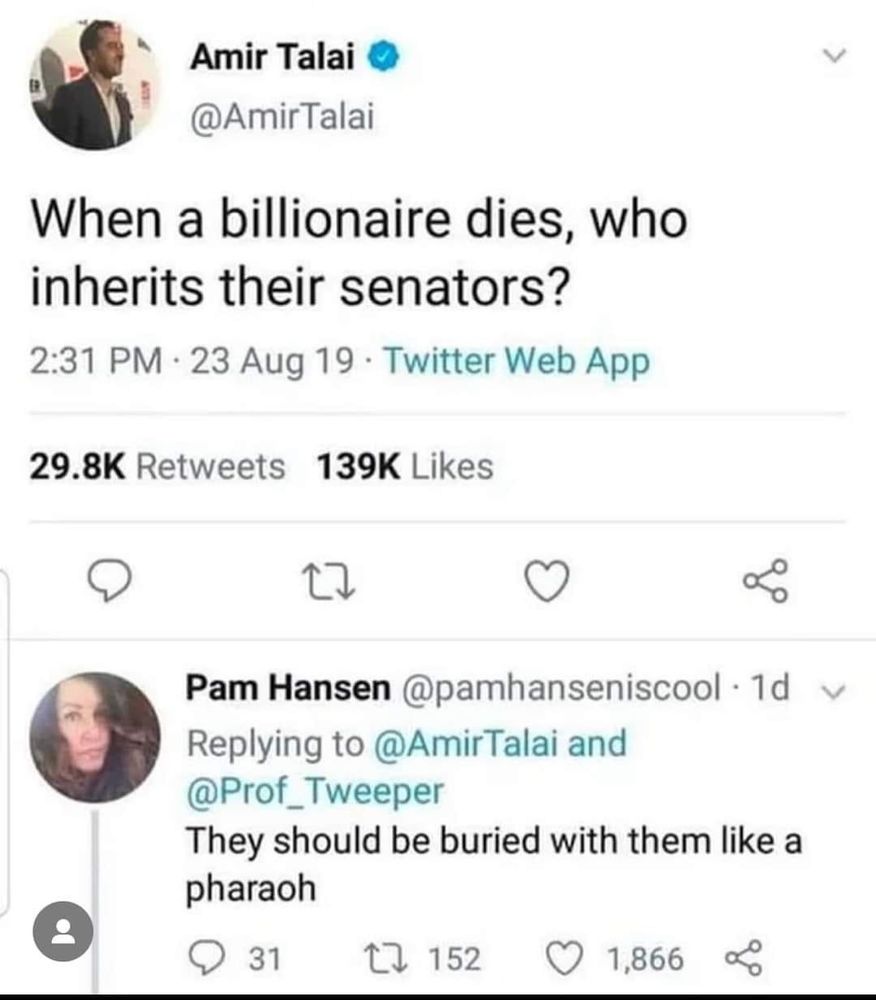Like Amir Talai's main tweet

548,581
